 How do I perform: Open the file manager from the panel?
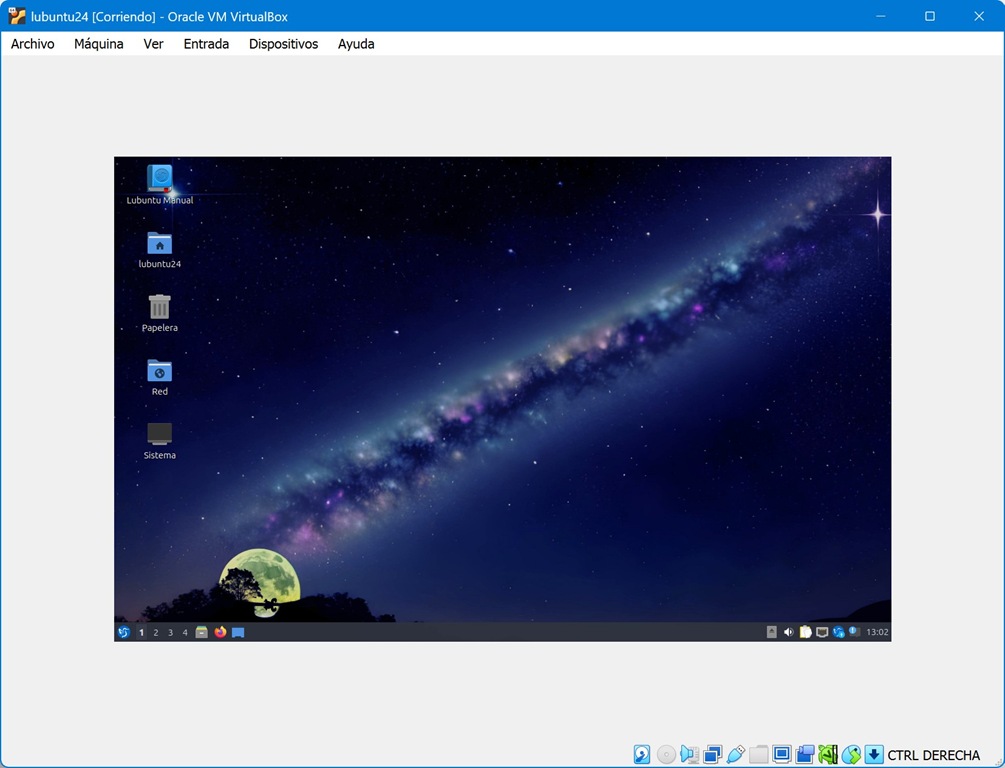click(202, 632)
